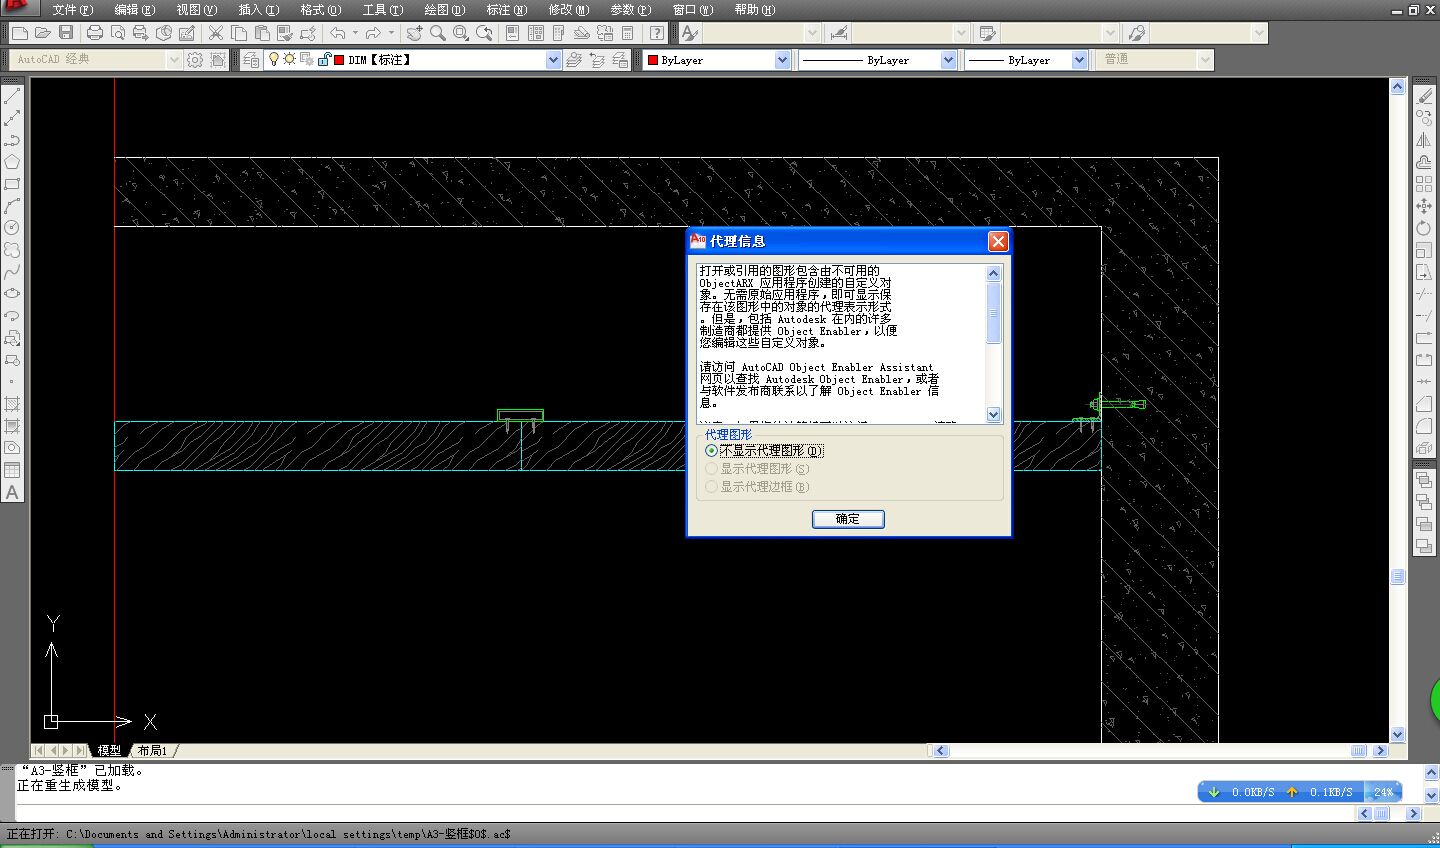Toggle layer on/off lightbulb icon
The width and height of the screenshot is (1440, 848).
pyautogui.click(x=273, y=60)
